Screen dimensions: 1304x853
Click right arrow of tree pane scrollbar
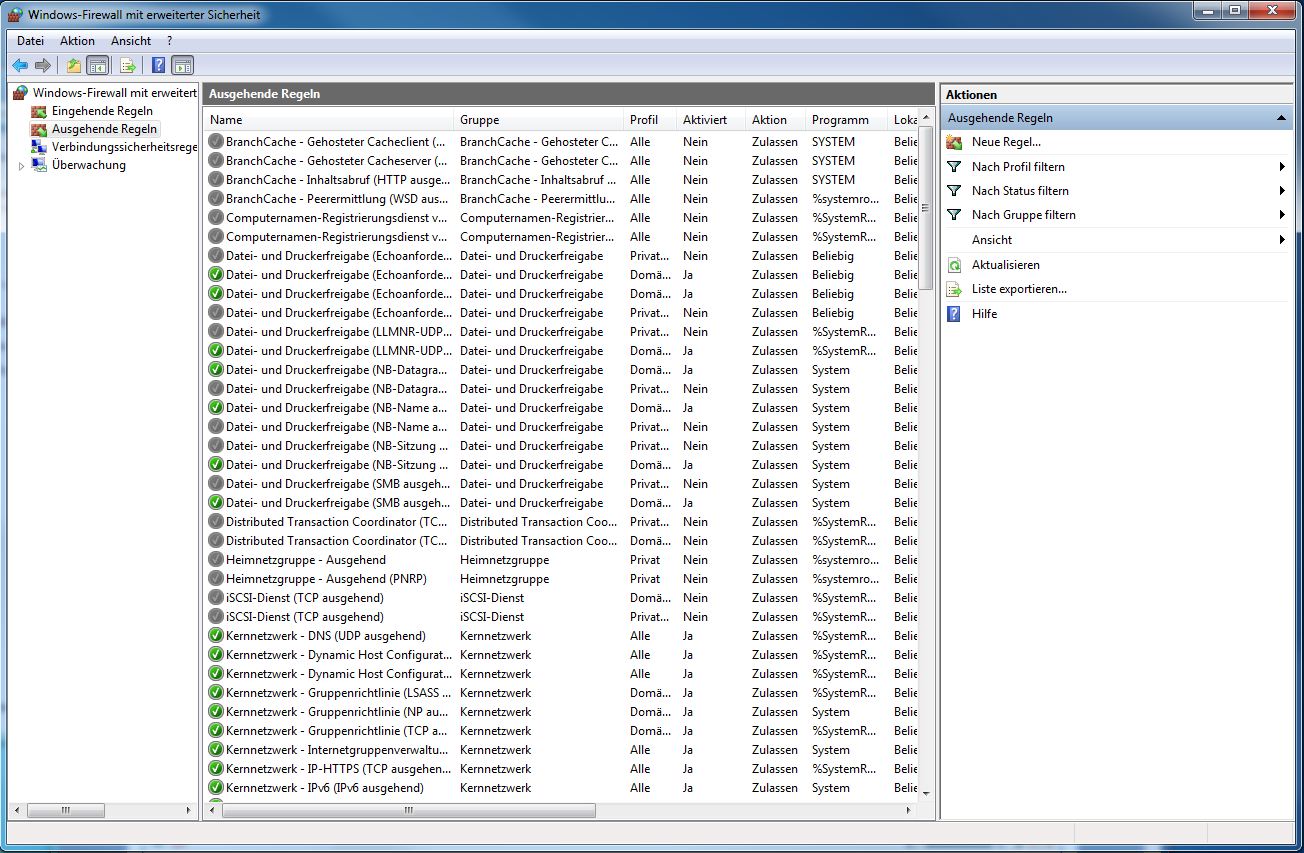pos(189,810)
